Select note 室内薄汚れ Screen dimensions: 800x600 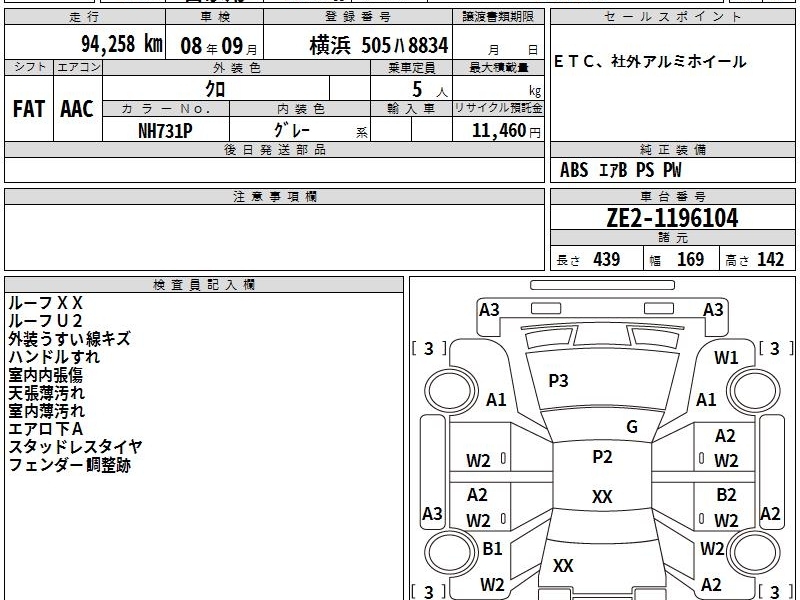46,411
